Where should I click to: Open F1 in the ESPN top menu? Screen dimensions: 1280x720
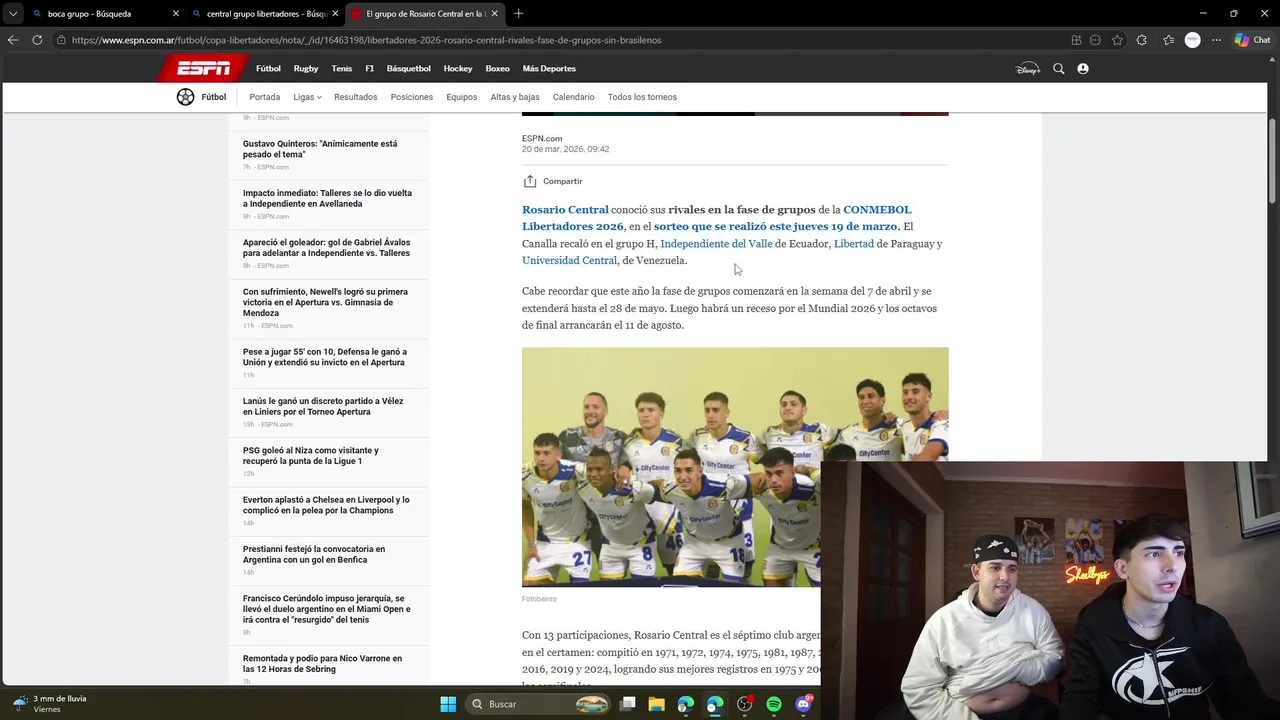pyautogui.click(x=369, y=69)
